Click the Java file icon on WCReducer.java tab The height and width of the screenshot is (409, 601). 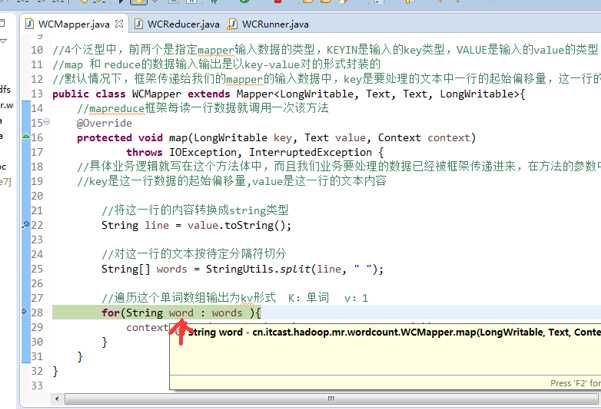pyautogui.click(x=139, y=24)
